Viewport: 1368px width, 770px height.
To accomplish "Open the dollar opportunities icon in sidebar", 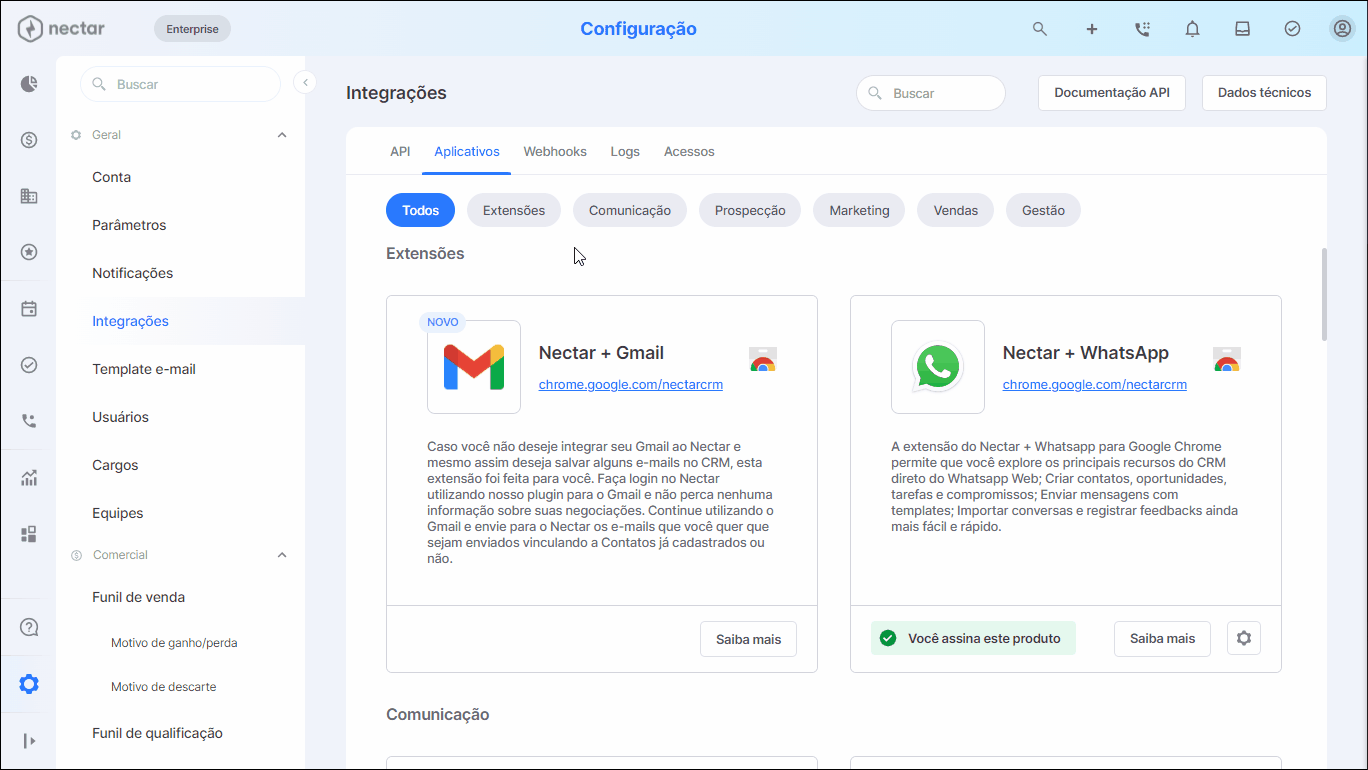I will 29,140.
